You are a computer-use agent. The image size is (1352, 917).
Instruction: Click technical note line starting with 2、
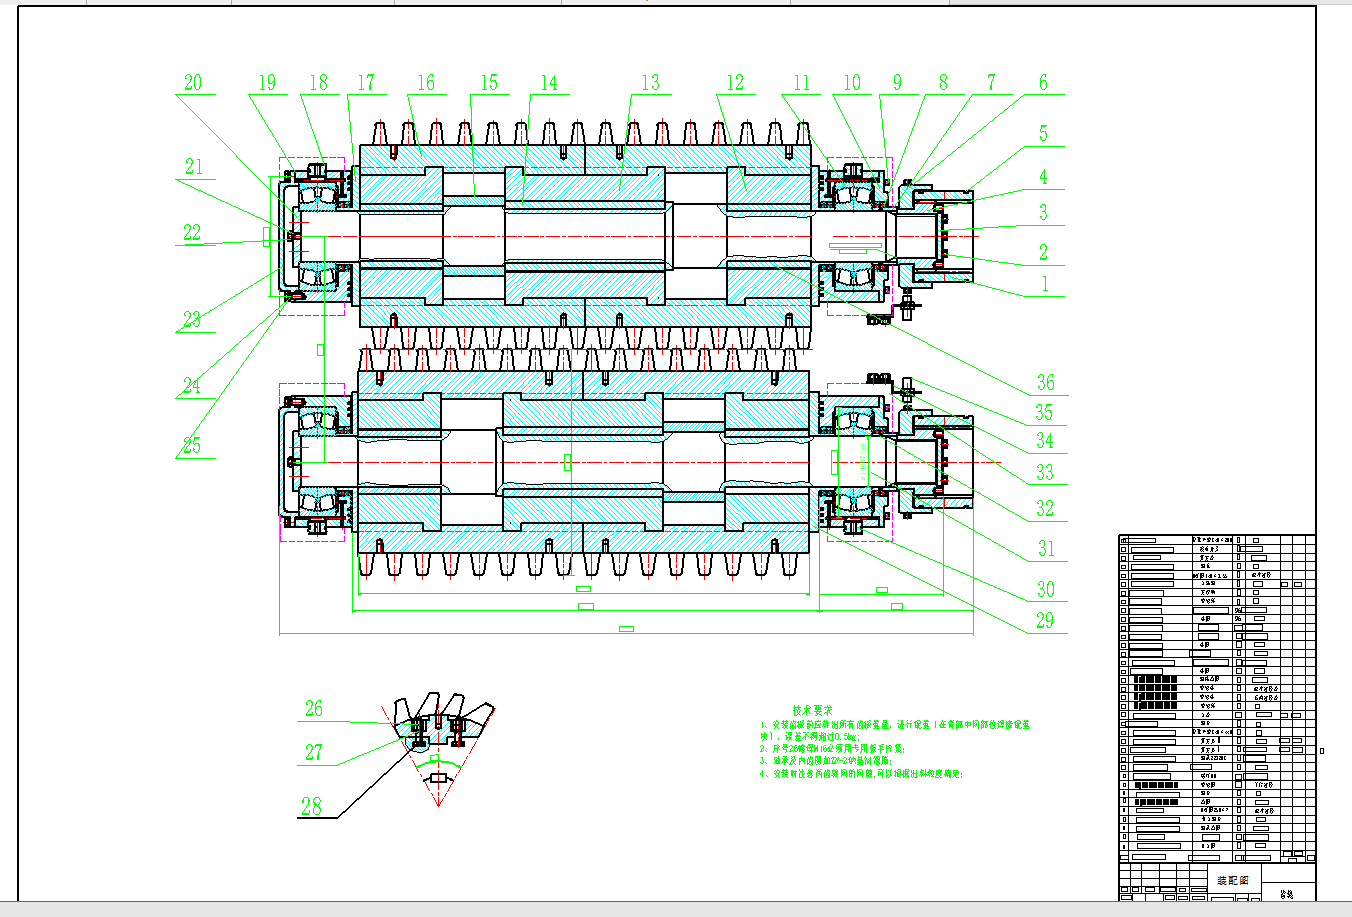tap(832, 748)
